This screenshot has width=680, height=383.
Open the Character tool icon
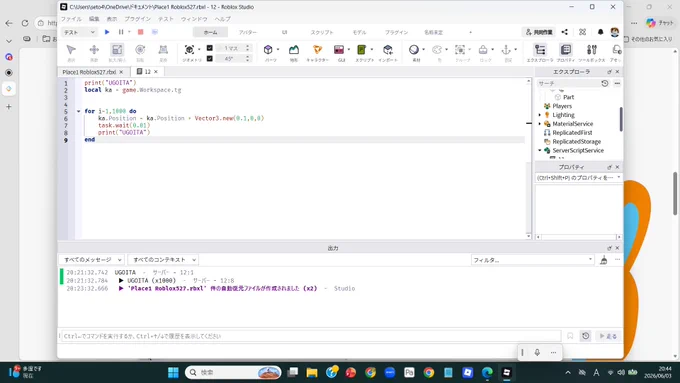(317, 50)
